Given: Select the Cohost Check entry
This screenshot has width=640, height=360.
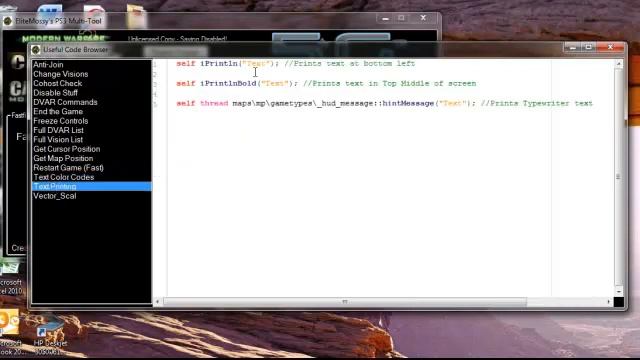Looking at the screenshot, I should pyautogui.click(x=58, y=83).
